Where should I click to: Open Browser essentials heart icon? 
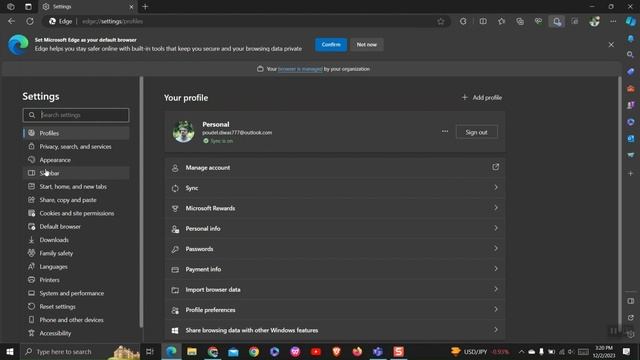538,21
